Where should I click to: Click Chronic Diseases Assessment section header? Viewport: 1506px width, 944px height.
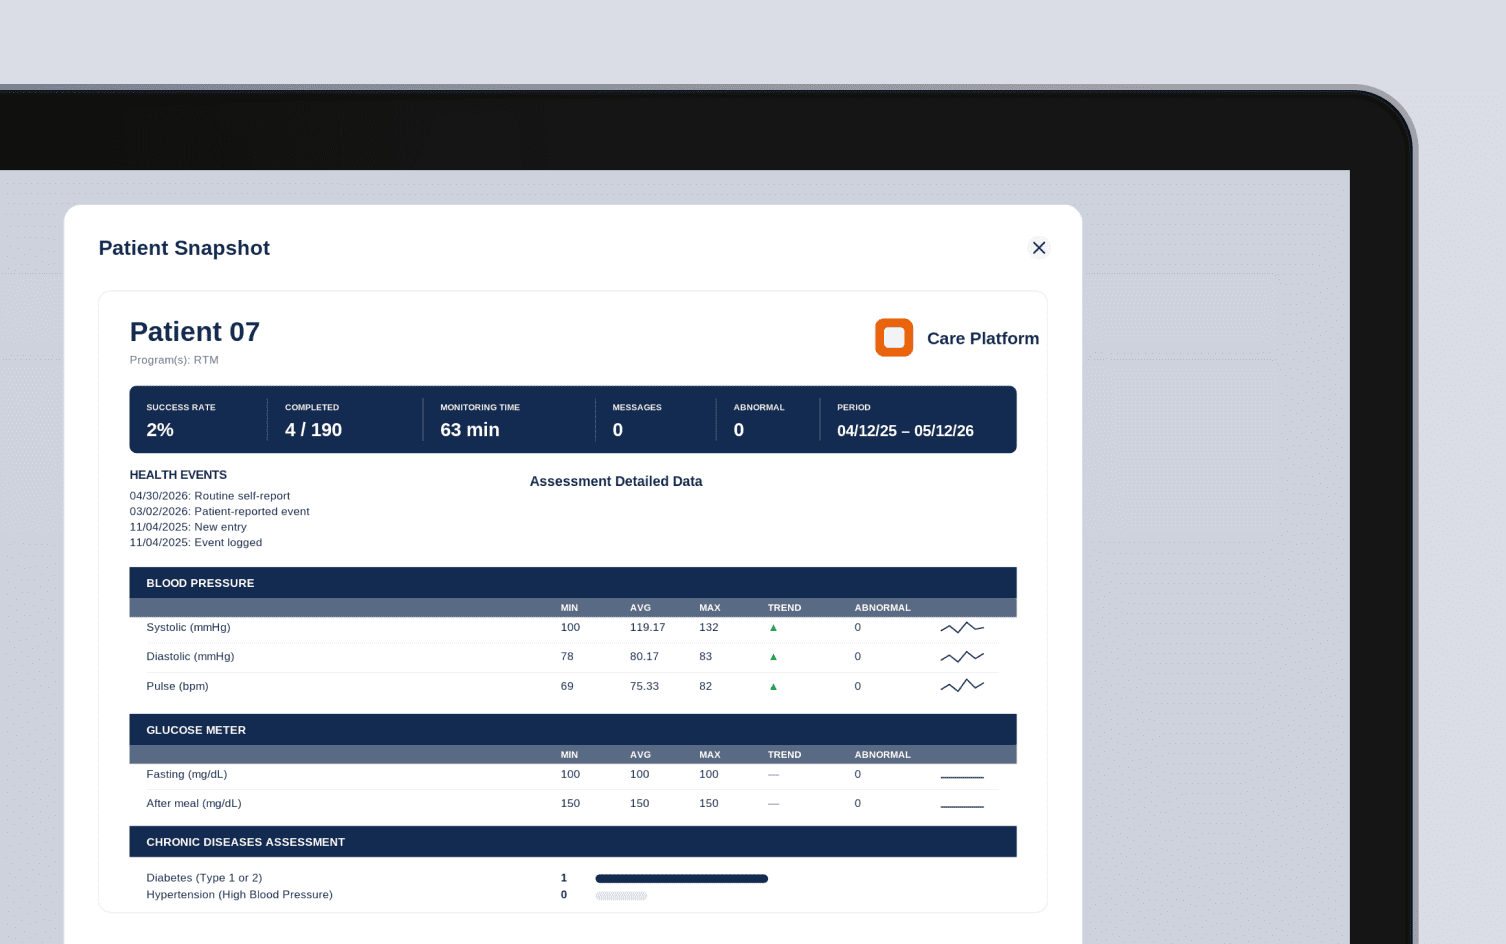573,842
